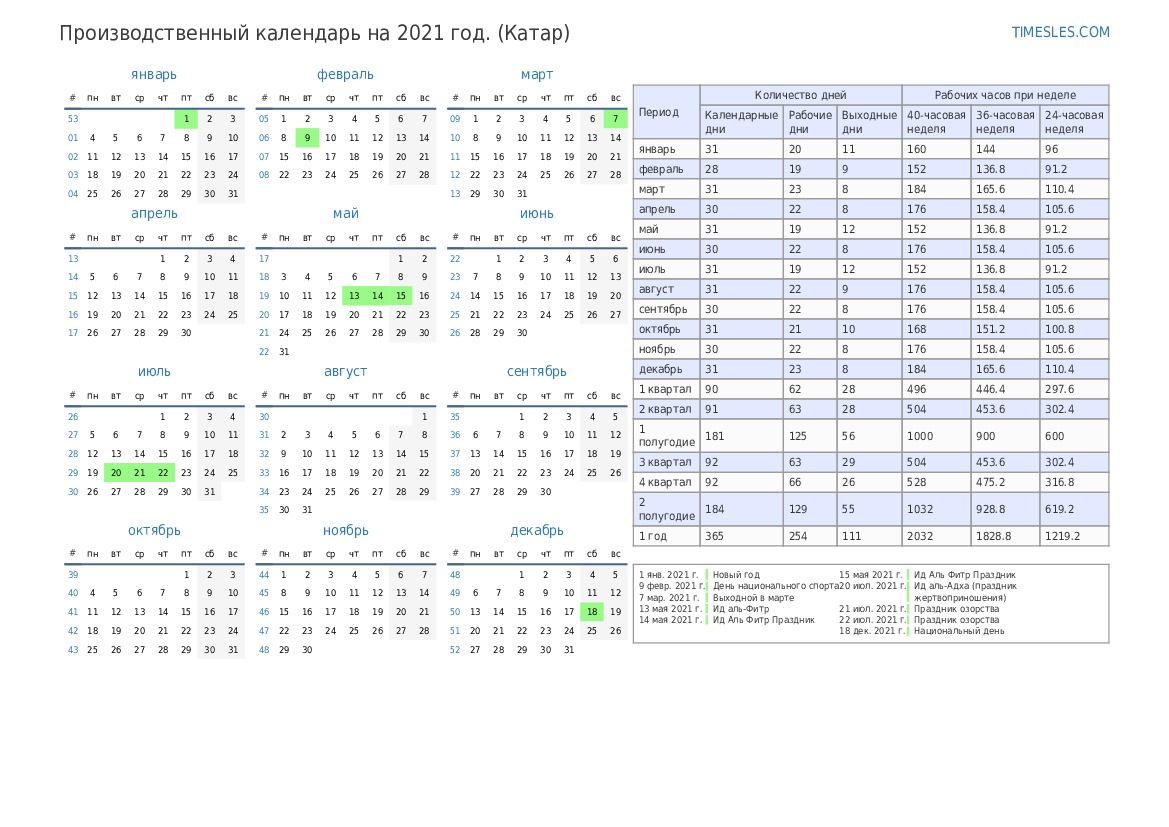Viewport: 1169px width, 827px height.
Task: Click the 'Выходные дни' column header
Action: (x=869, y=122)
